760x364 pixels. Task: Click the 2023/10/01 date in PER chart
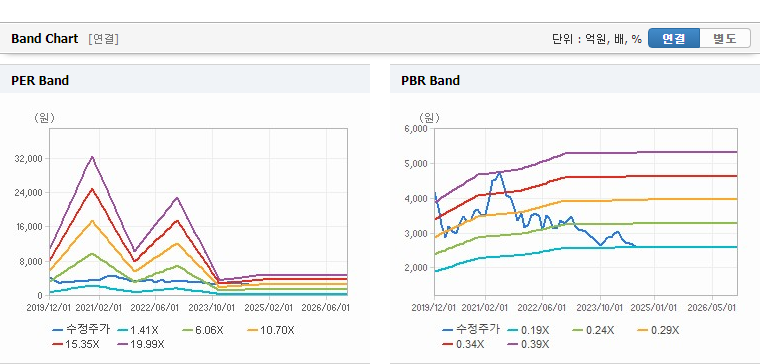(x=213, y=308)
